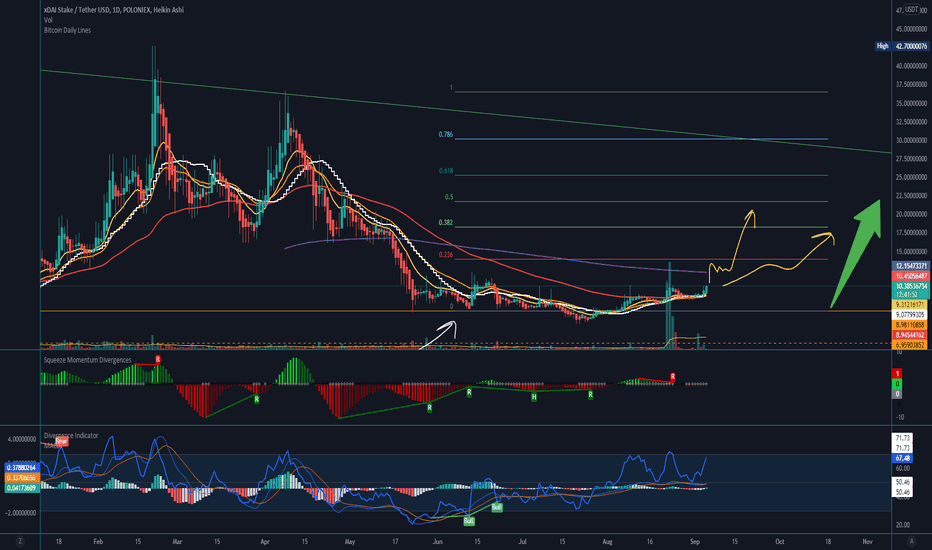Click the Feb date on the time axis

[x=99, y=542]
